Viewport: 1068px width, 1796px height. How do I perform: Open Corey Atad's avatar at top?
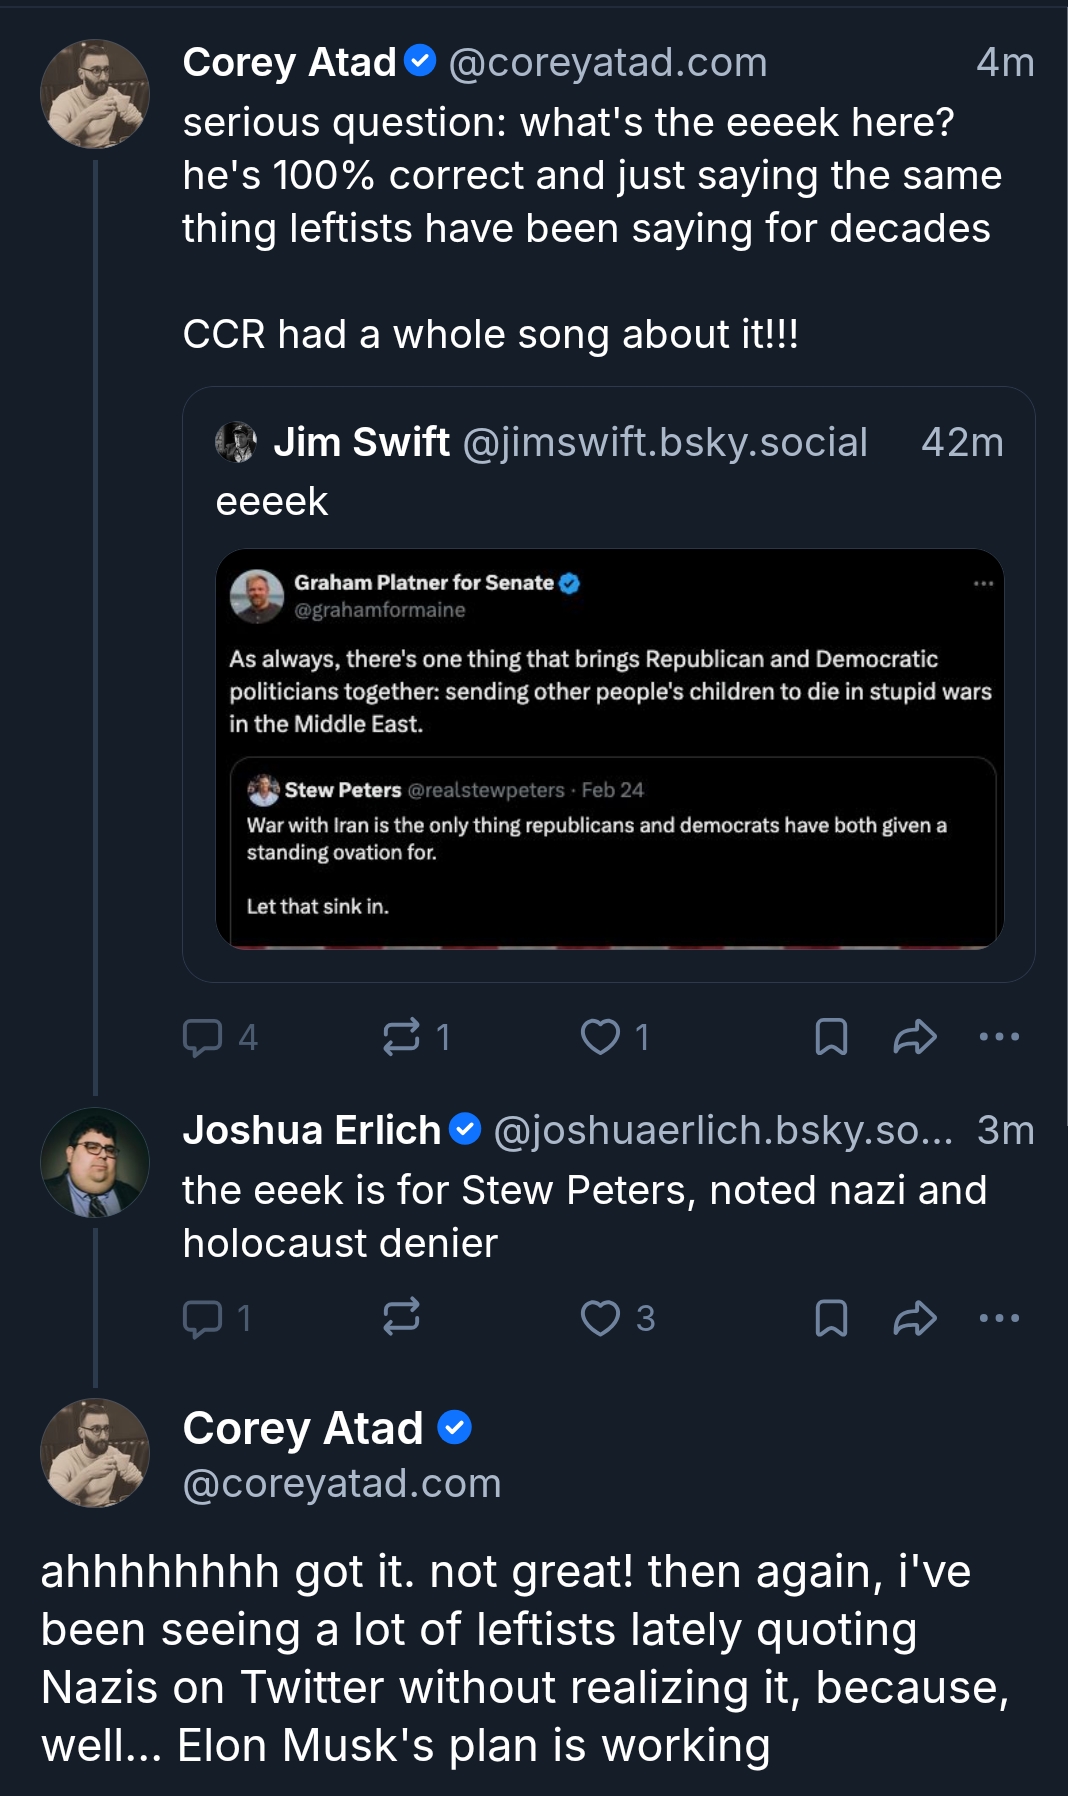tap(95, 94)
